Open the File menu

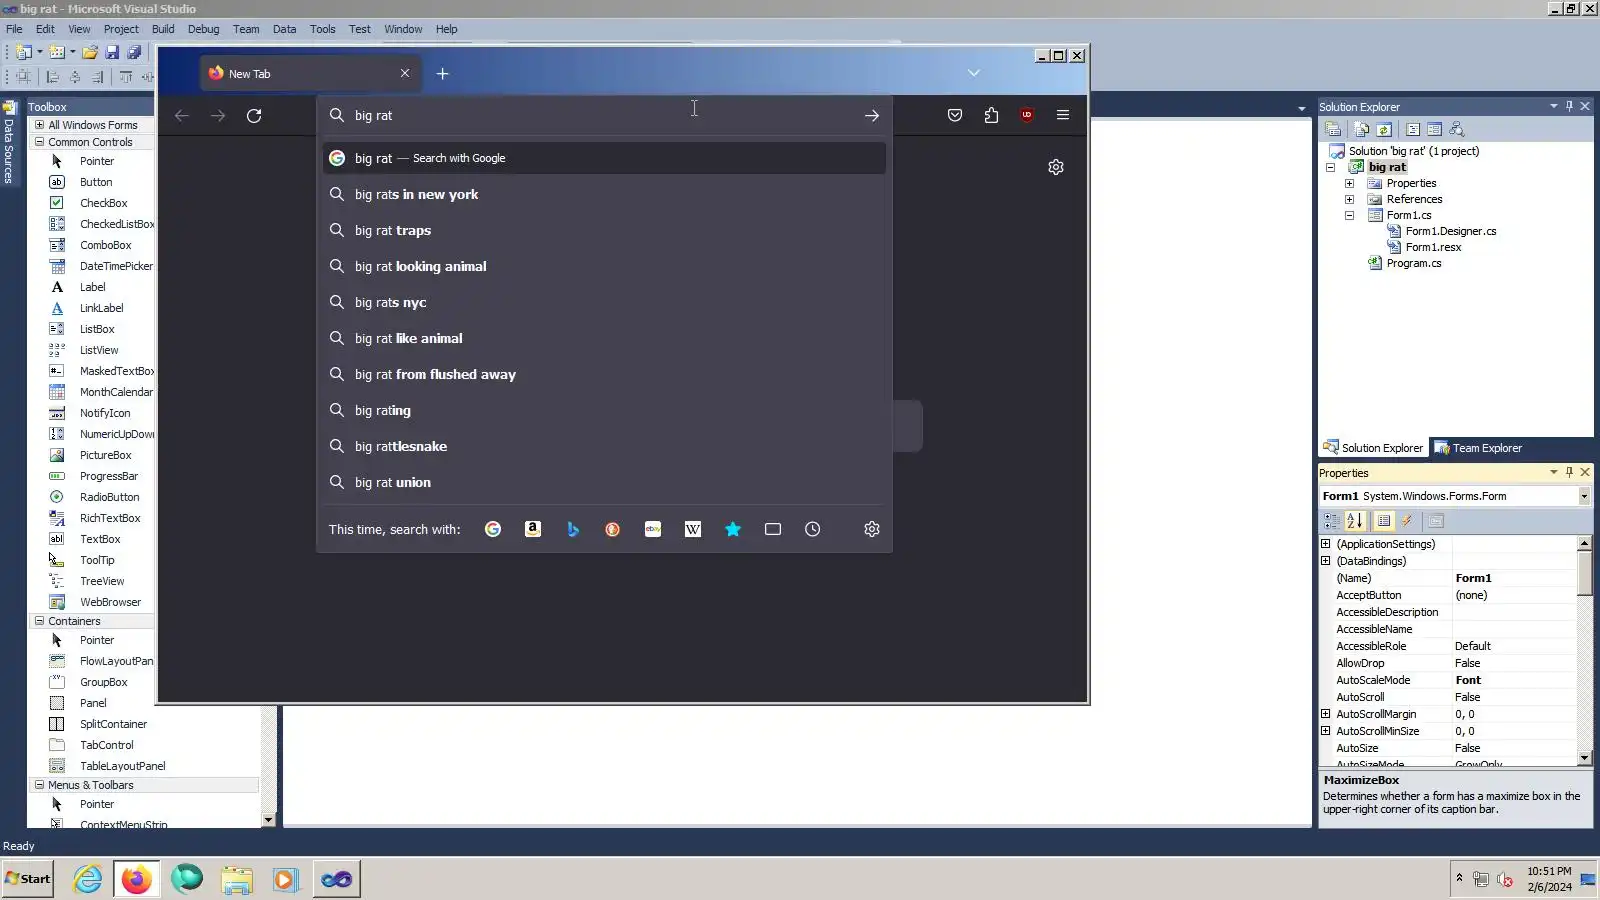coord(14,29)
